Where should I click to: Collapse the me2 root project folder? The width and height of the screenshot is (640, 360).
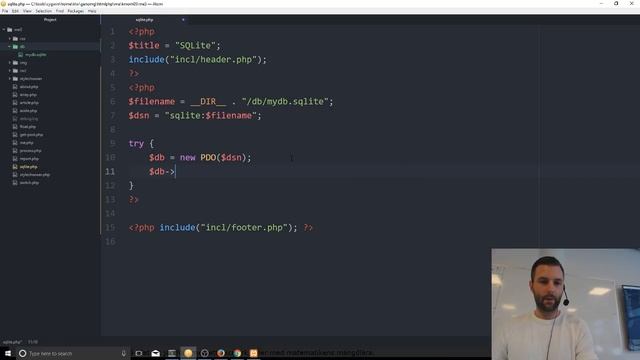point(4,29)
